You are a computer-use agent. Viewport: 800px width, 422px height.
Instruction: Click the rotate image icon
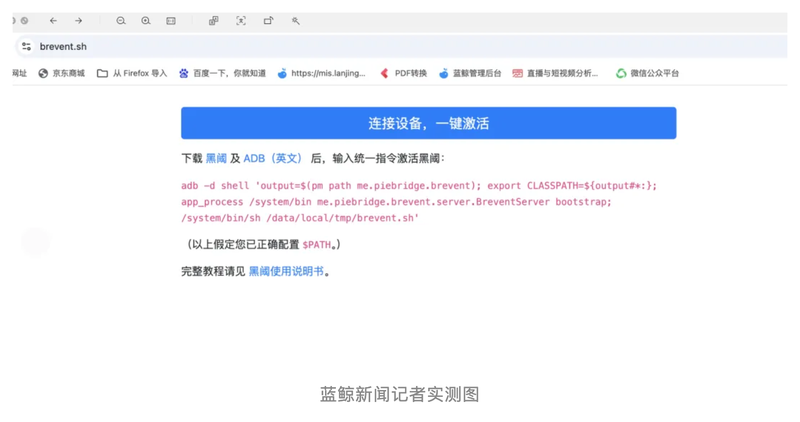(x=268, y=21)
